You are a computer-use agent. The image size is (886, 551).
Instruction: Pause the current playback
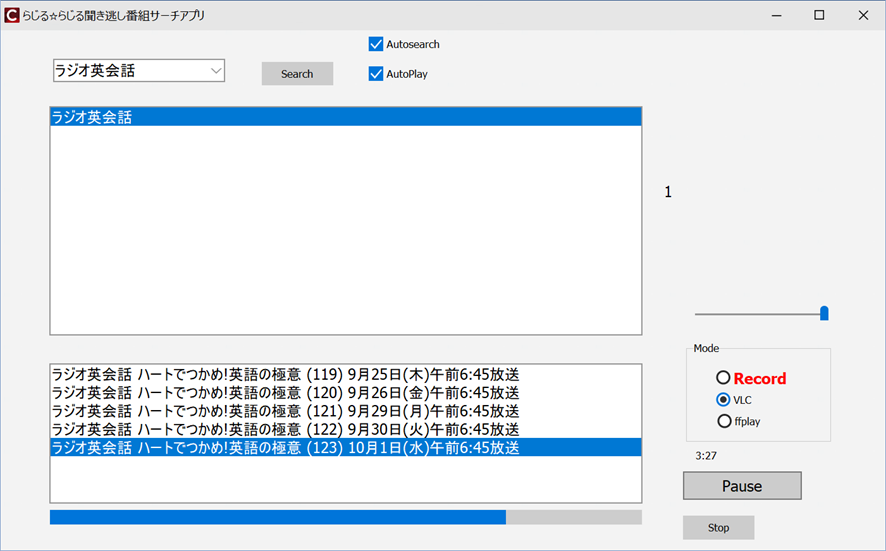pyautogui.click(x=741, y=486)
